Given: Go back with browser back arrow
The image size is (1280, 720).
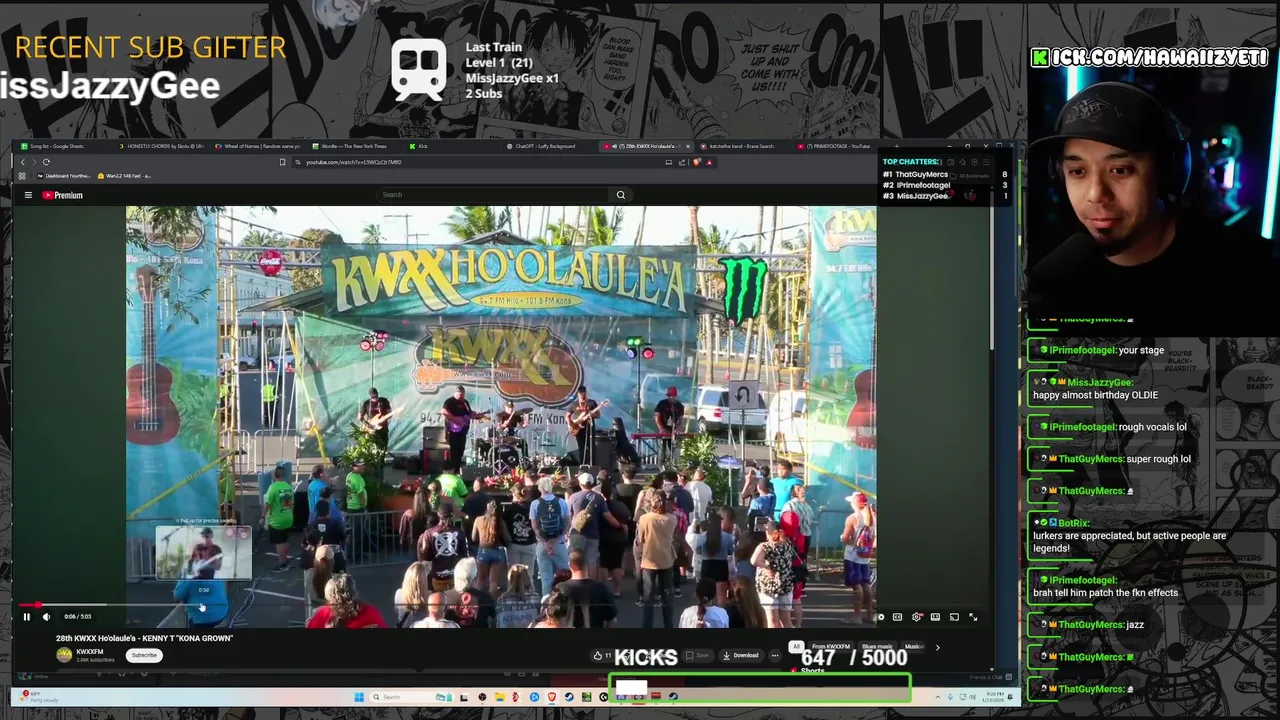Looking at the screenshot, I should pos(23,162).
